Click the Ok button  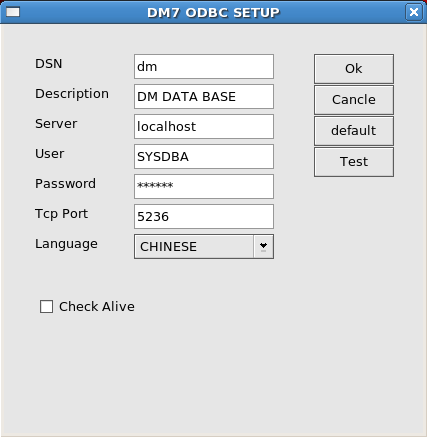(x=354, y=69)
